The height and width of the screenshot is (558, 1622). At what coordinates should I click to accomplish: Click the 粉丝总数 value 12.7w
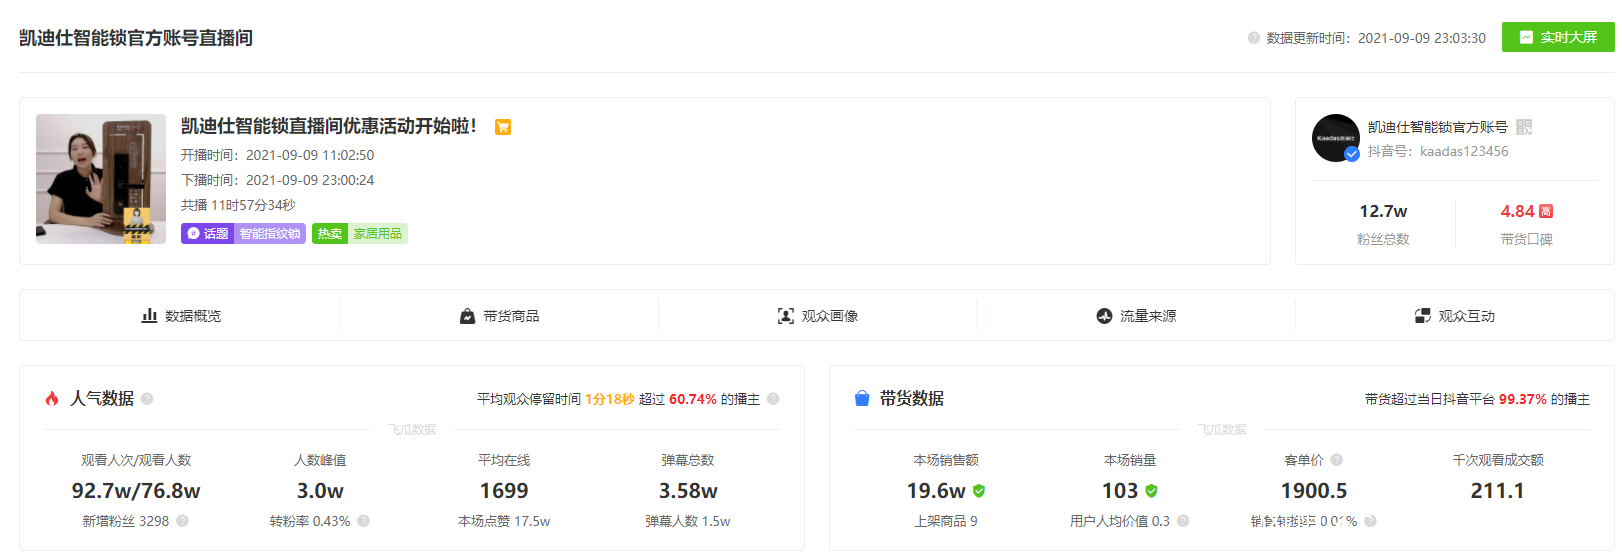(x=1383, y=211)
